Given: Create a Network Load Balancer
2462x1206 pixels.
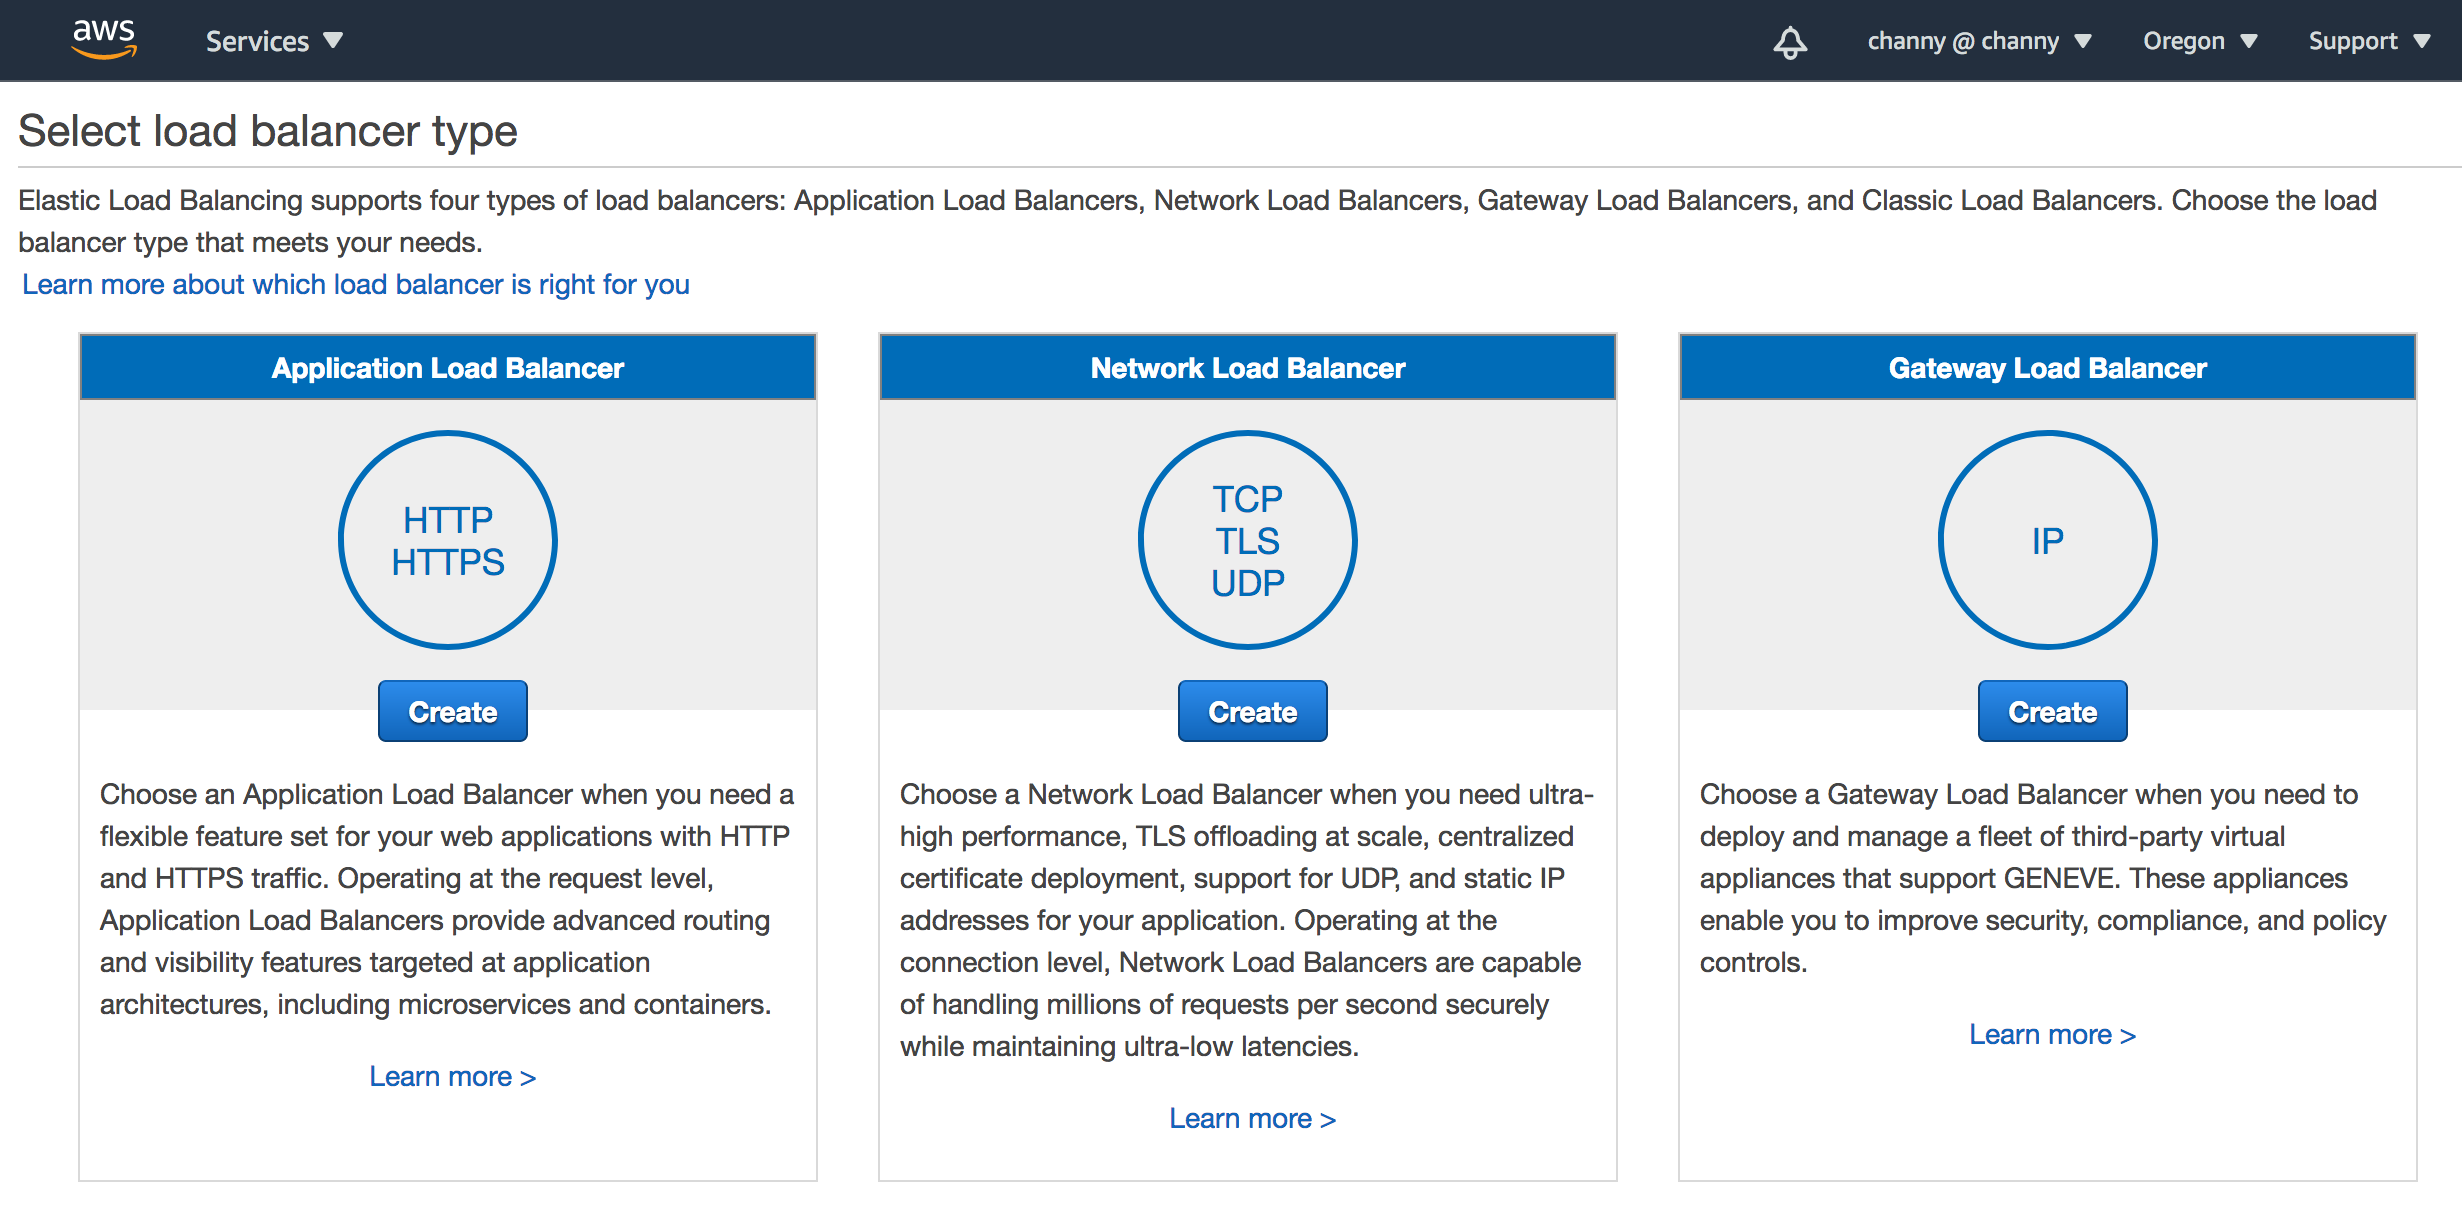Looking at the screenshot, I should (x=1252, y=712).
